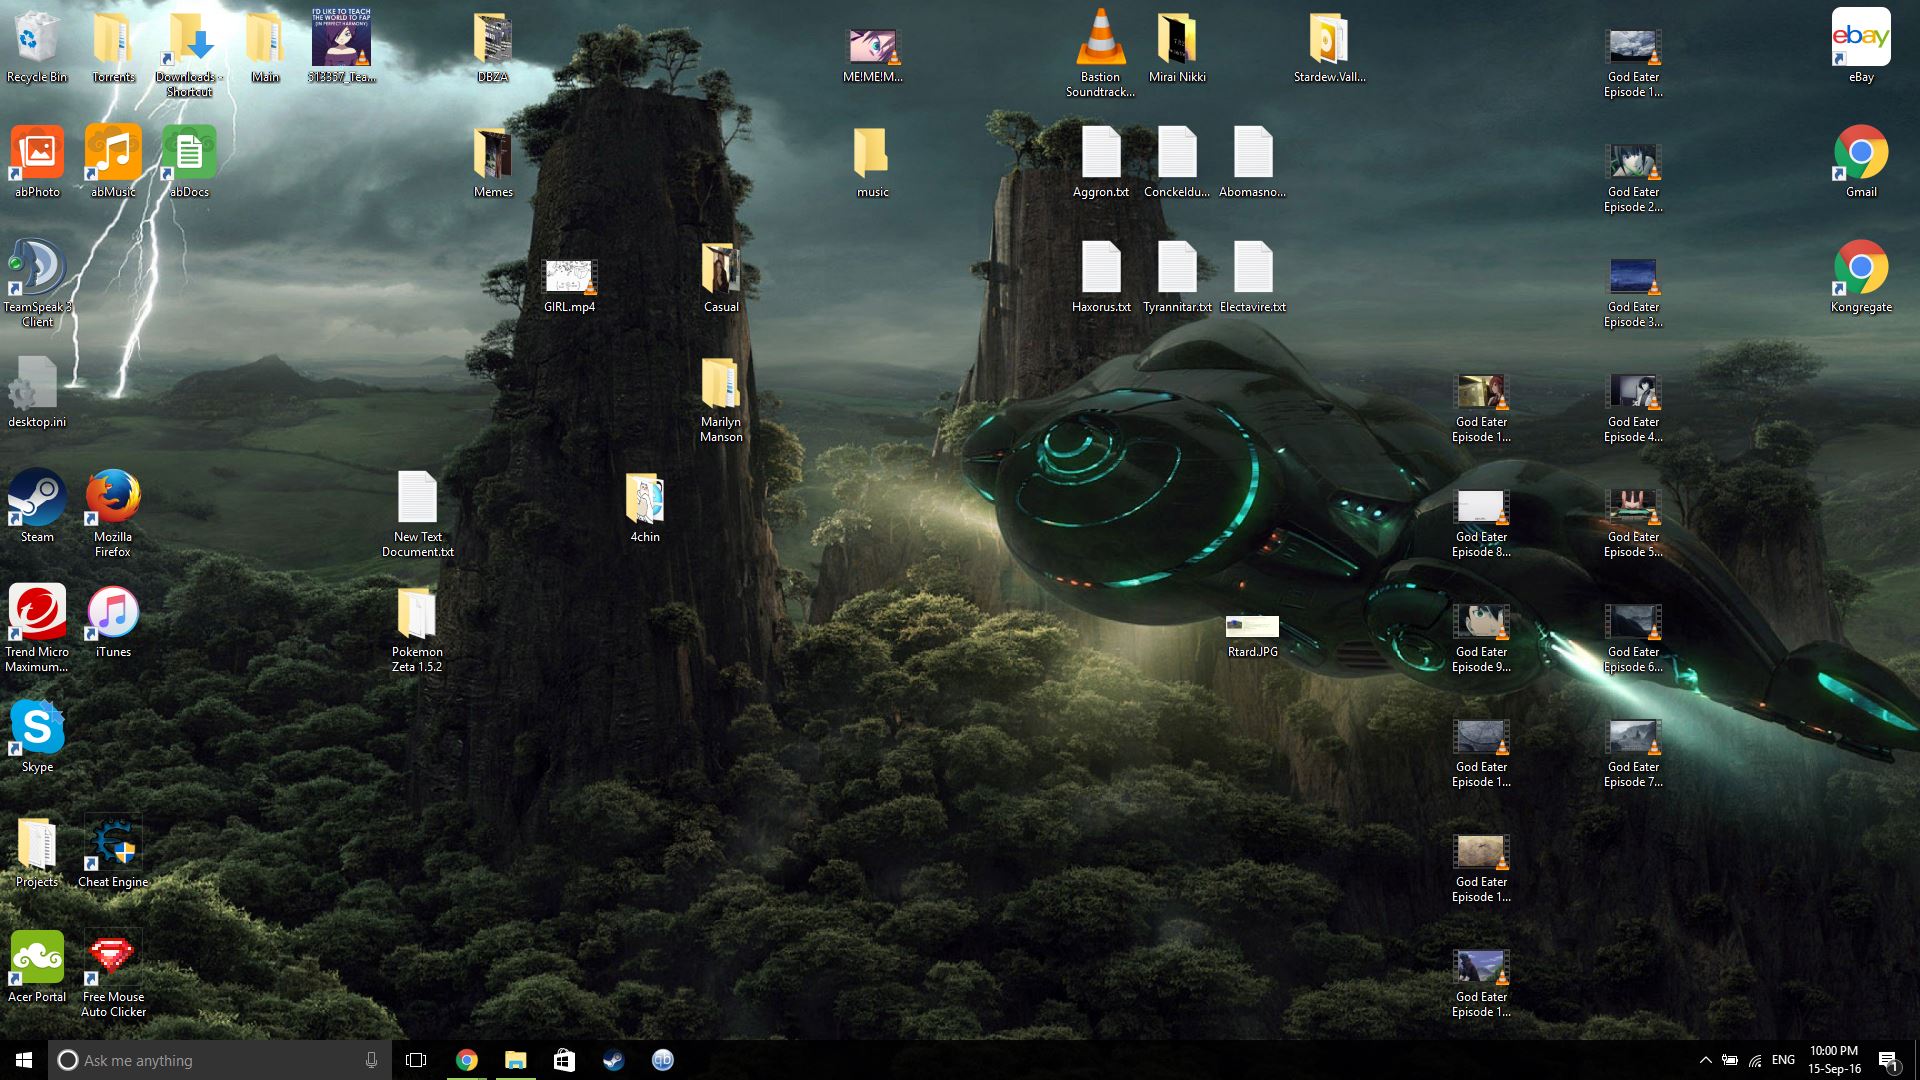Screen dimensions: 1920x1080
Task: Launch Mozilla Firefox
Action: 113,514
